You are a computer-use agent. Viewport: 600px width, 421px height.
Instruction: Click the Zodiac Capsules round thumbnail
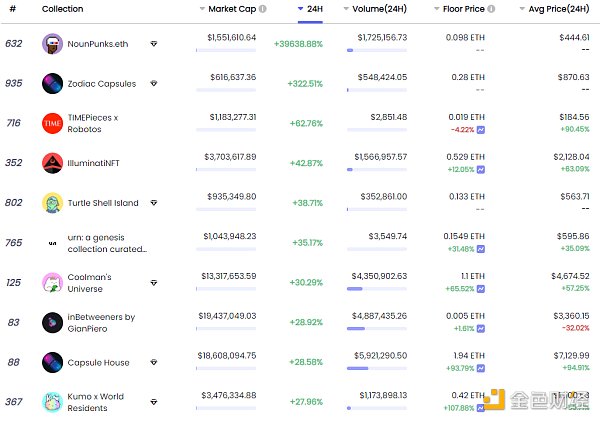tap(52, 84)
